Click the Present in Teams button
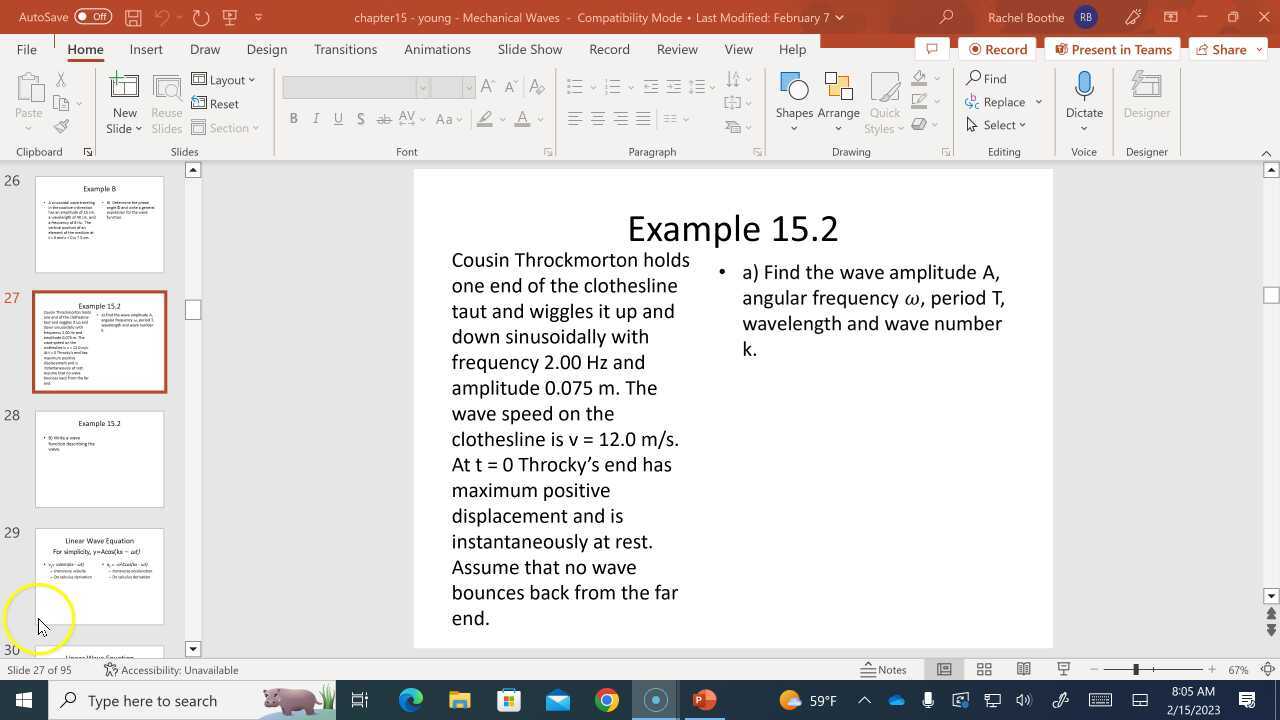 tap(1112, 49)
